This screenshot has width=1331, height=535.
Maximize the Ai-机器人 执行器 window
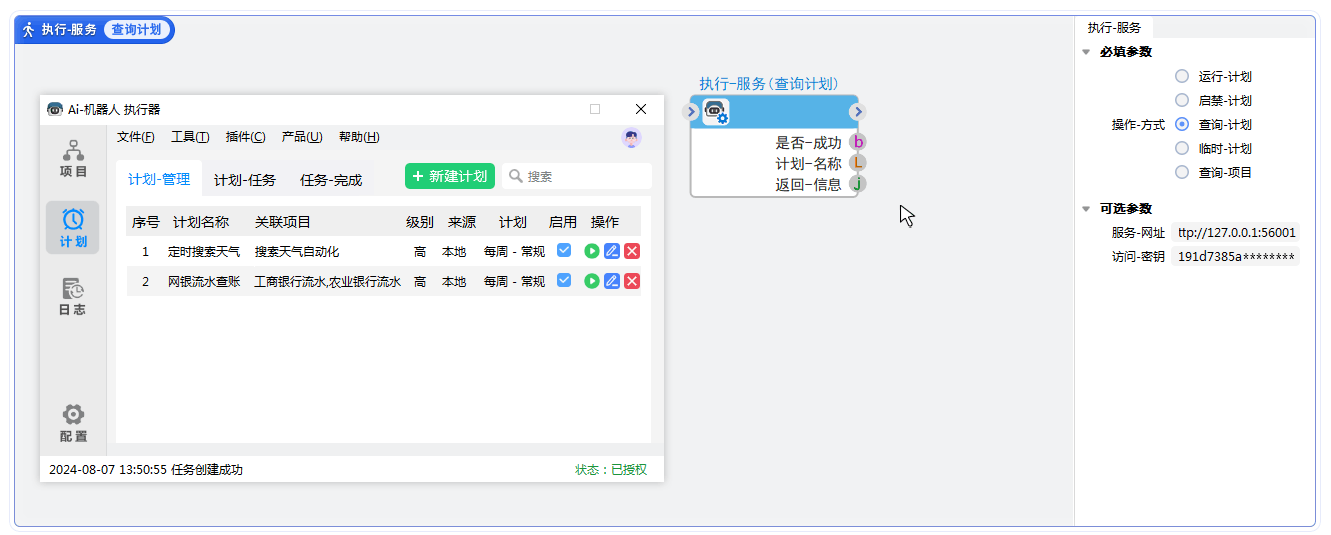595,109
